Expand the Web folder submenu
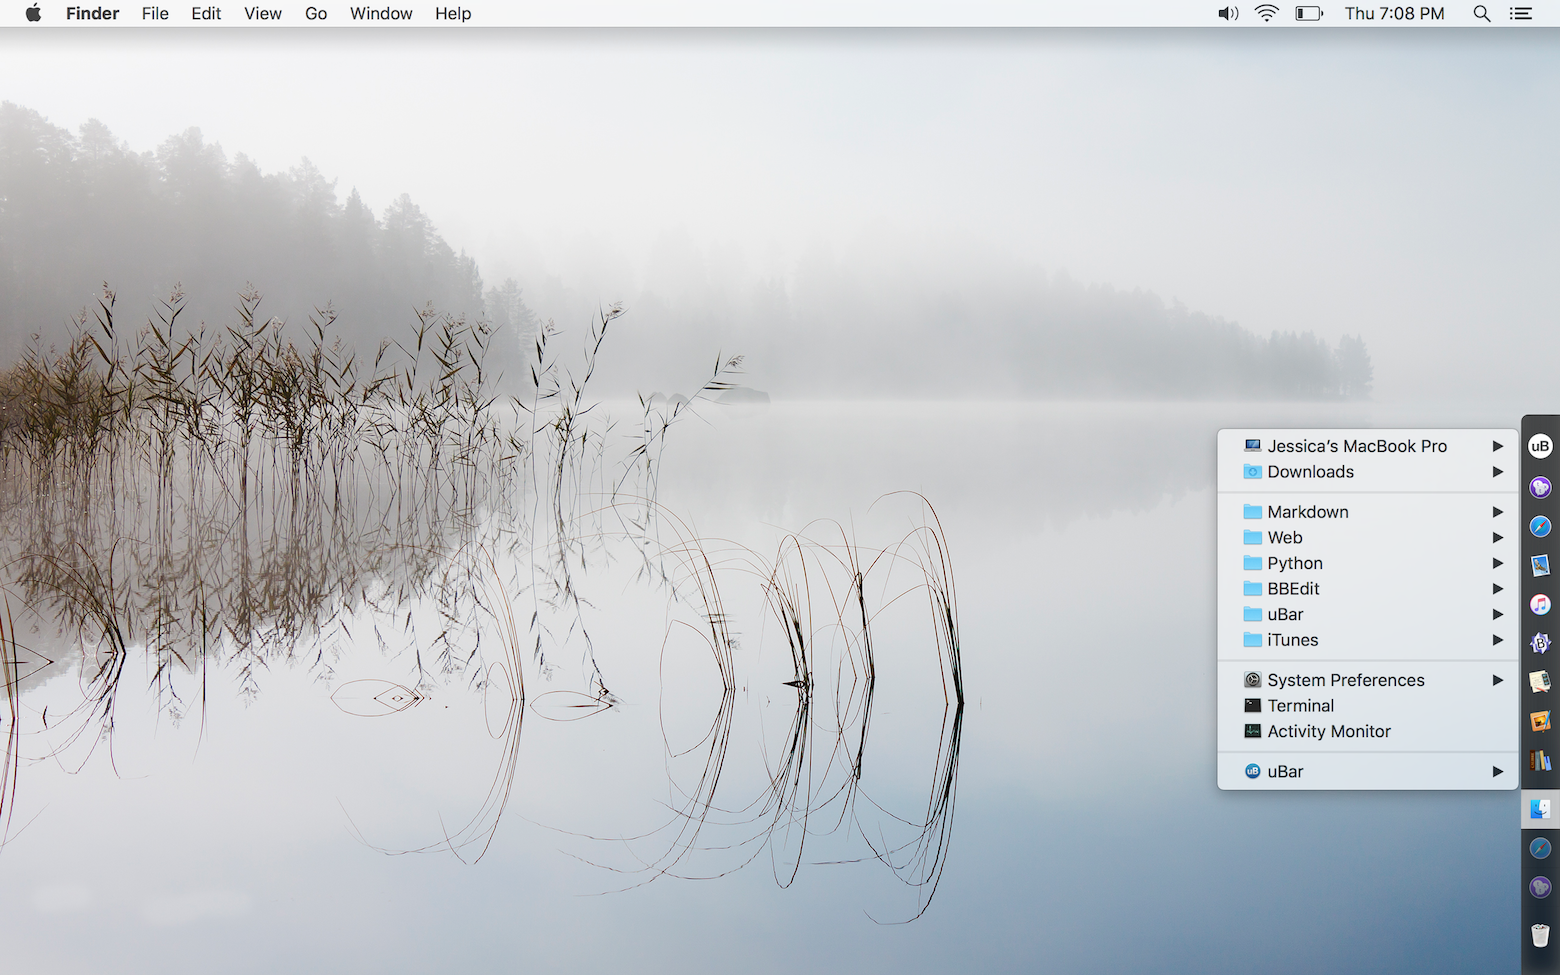Viewport: 1560px width, 975px height. click(1368, 538)
